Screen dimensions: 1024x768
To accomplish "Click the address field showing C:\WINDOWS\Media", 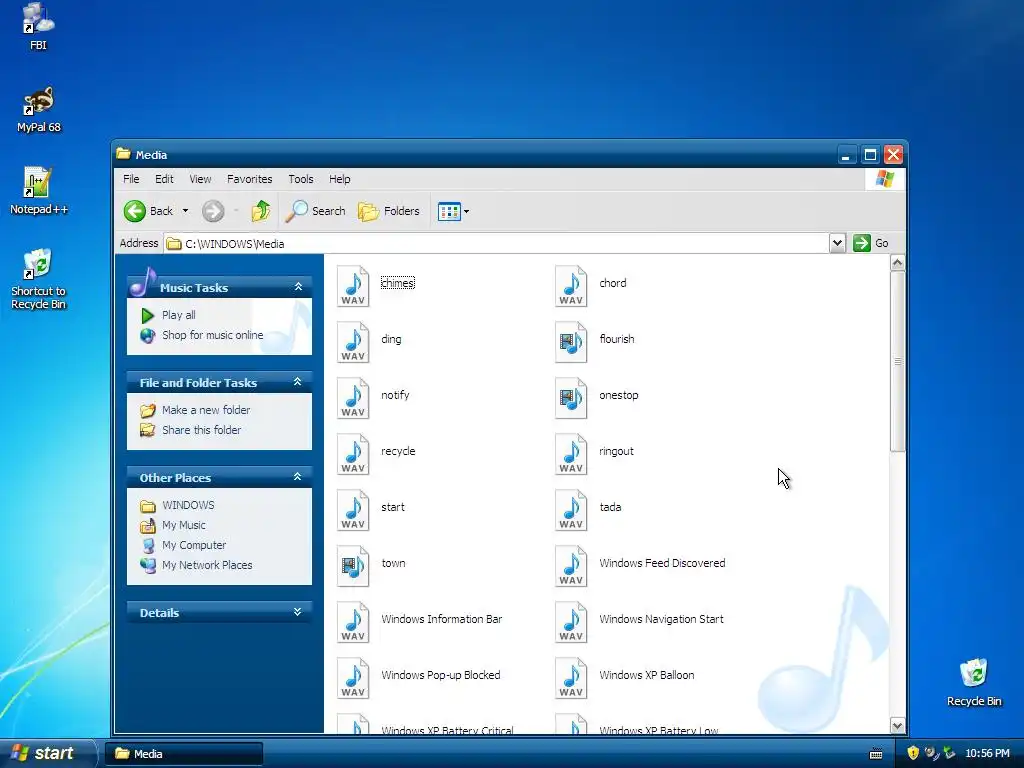I will point(496,244).
